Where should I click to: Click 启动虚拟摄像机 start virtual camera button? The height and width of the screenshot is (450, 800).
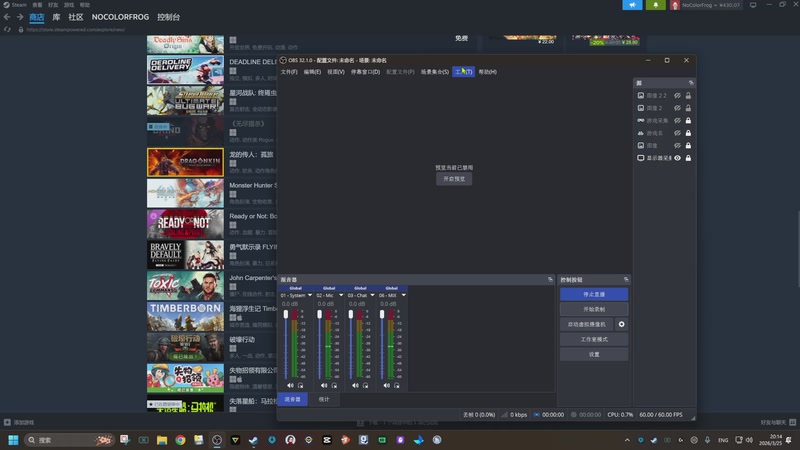(x=587, y=324)
